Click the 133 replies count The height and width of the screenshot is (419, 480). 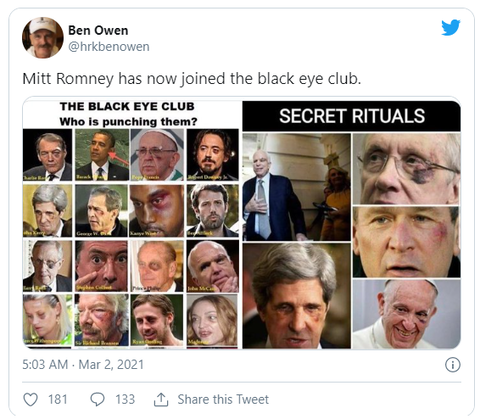click(x=125, y=399)
